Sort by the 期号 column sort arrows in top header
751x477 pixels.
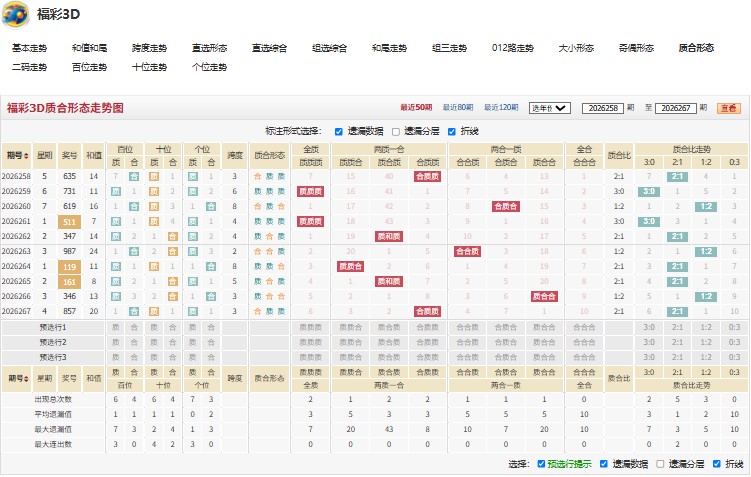(26, 156)
